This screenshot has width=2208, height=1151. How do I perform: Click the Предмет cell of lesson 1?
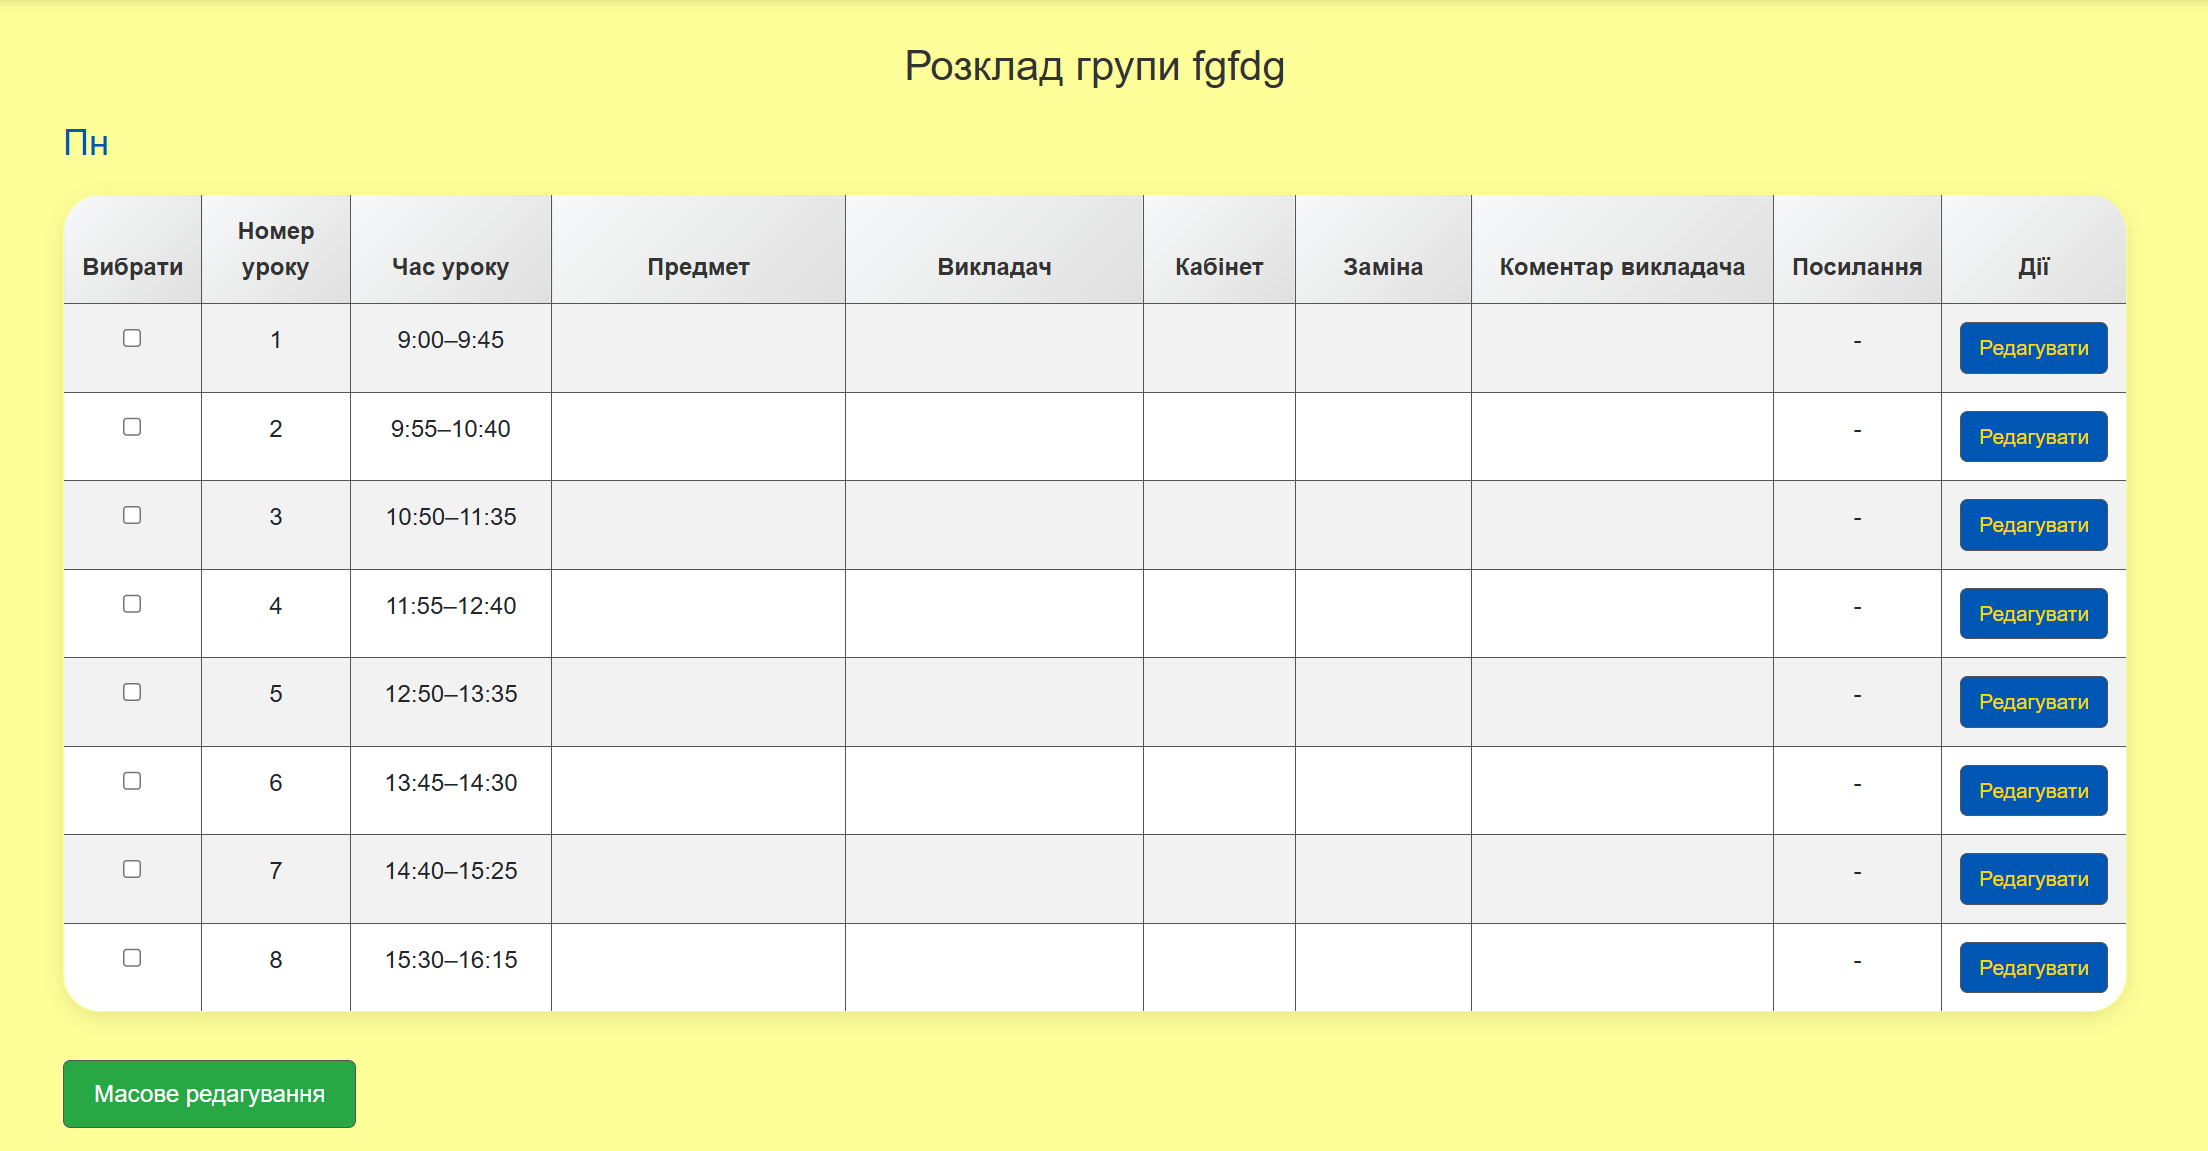pos(698,347)
